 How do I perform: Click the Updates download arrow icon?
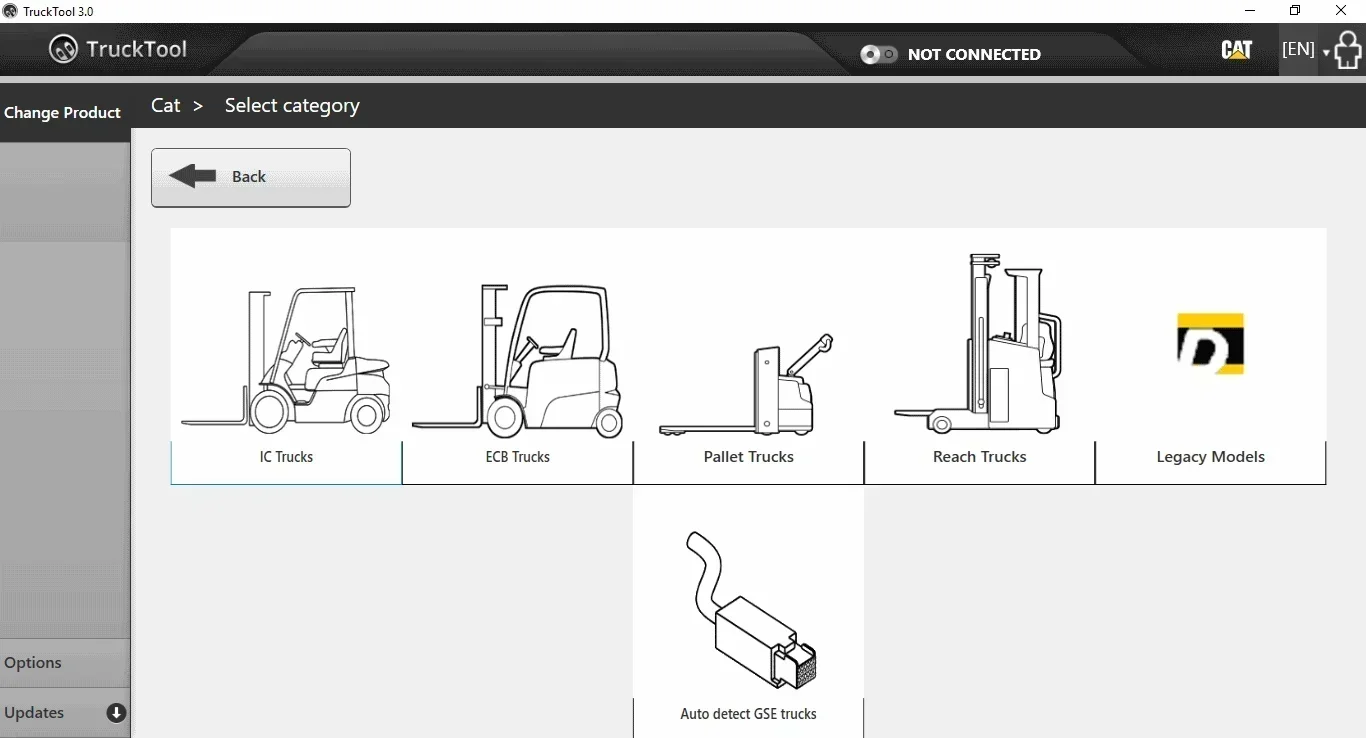tap(116, 713)
